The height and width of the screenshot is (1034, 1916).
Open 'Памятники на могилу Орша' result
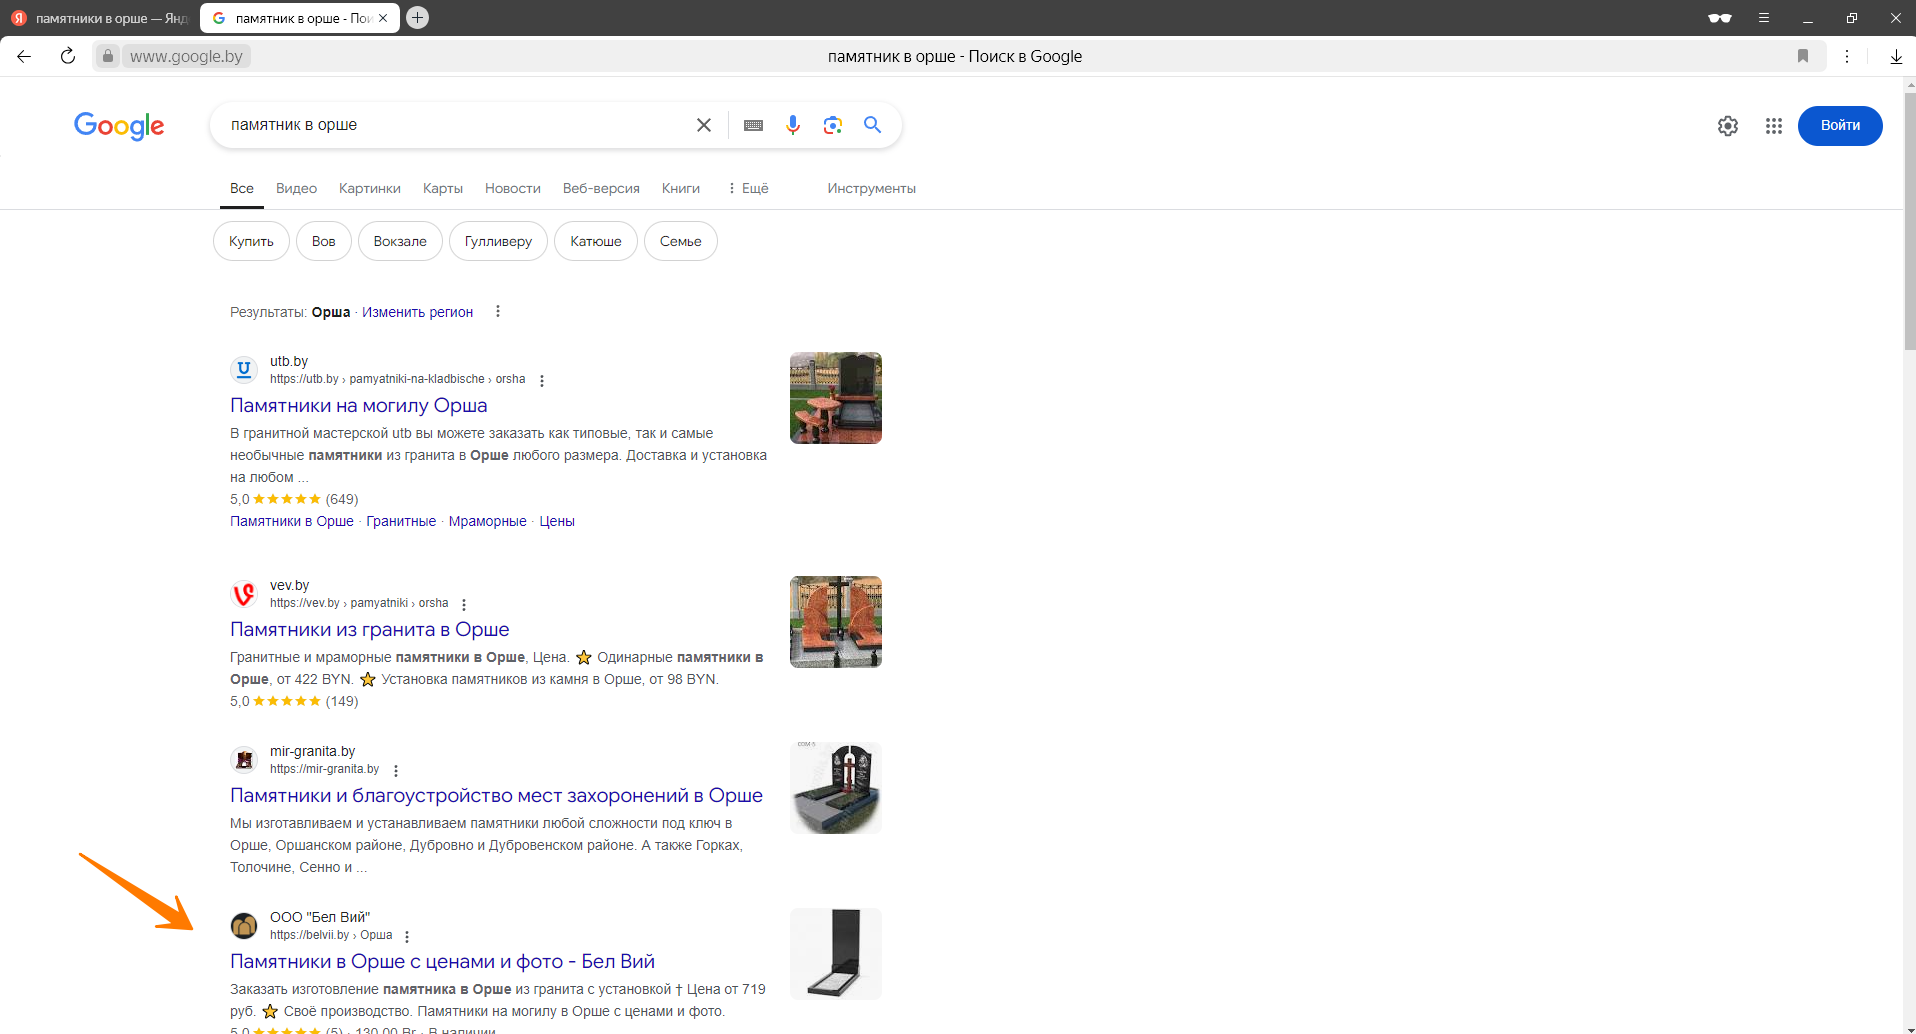click(x=359, y=405)
